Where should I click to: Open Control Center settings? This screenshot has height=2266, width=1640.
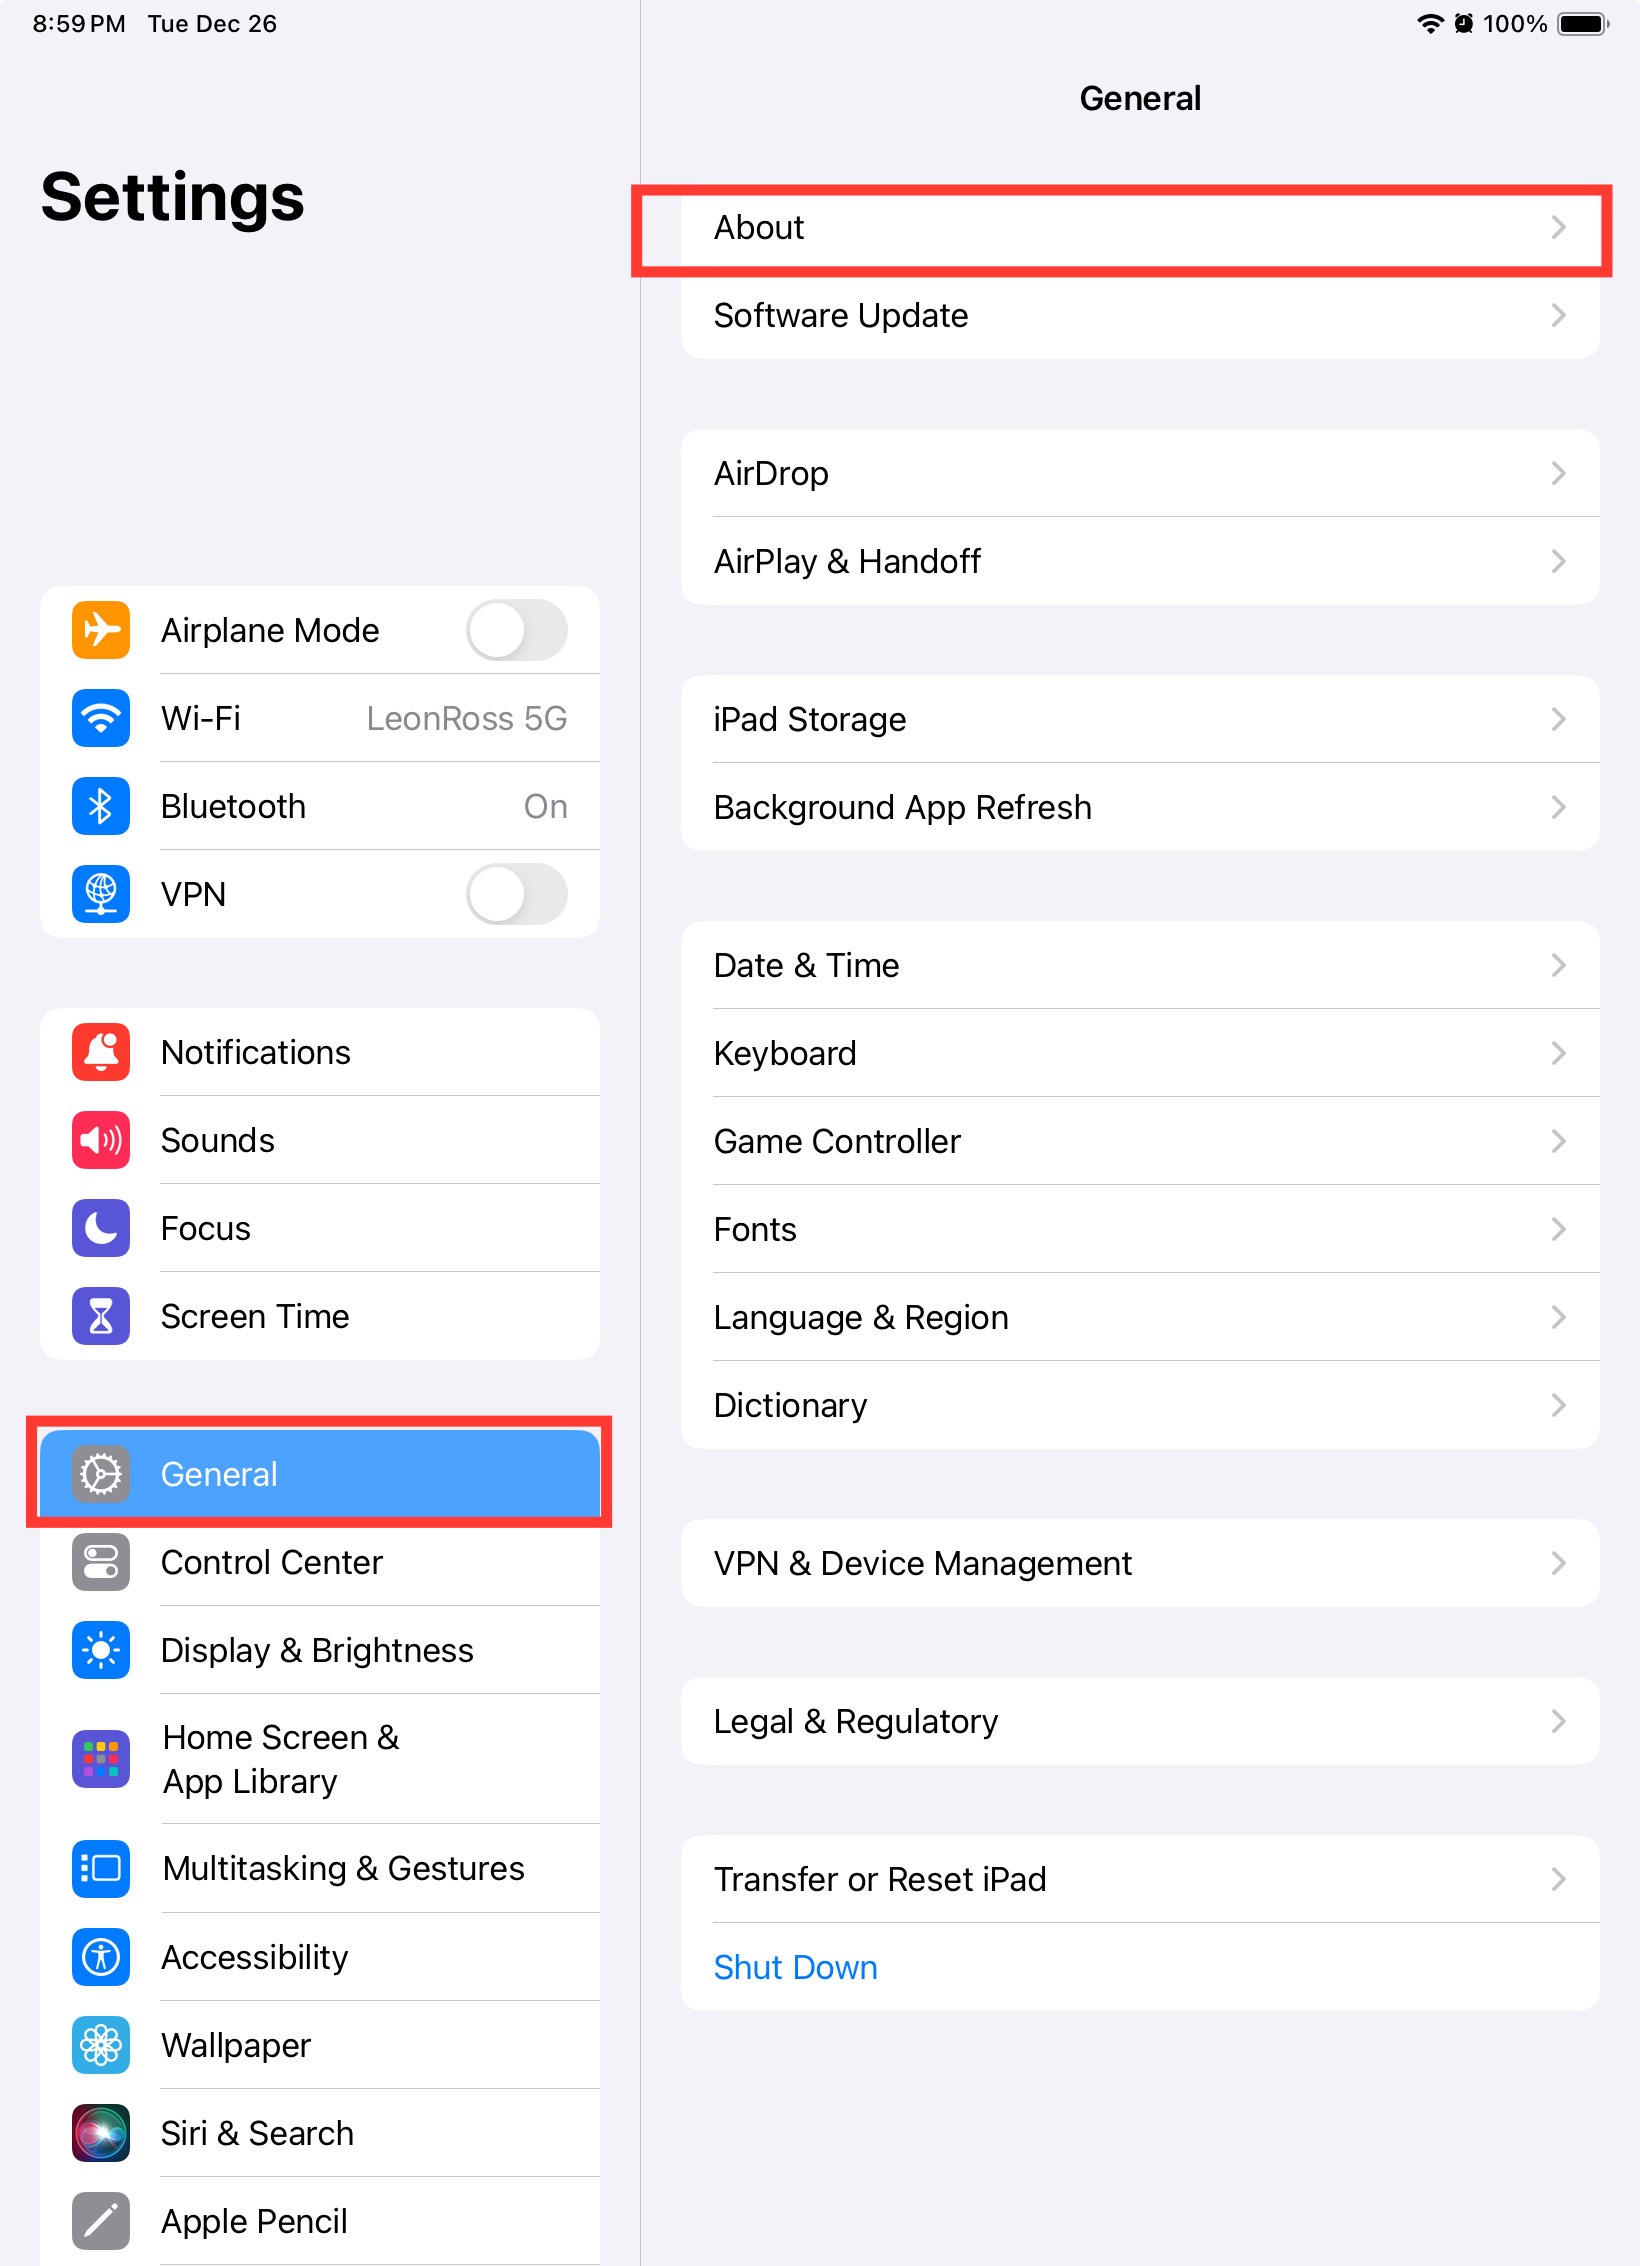(320, 1562)
